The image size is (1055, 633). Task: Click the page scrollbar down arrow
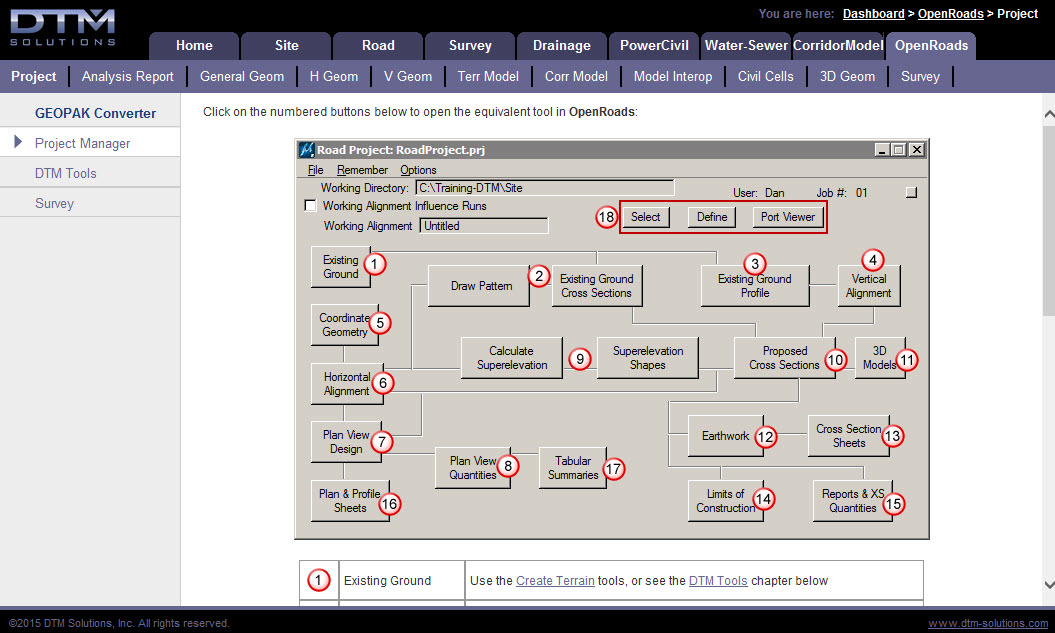coord(1047,584)
